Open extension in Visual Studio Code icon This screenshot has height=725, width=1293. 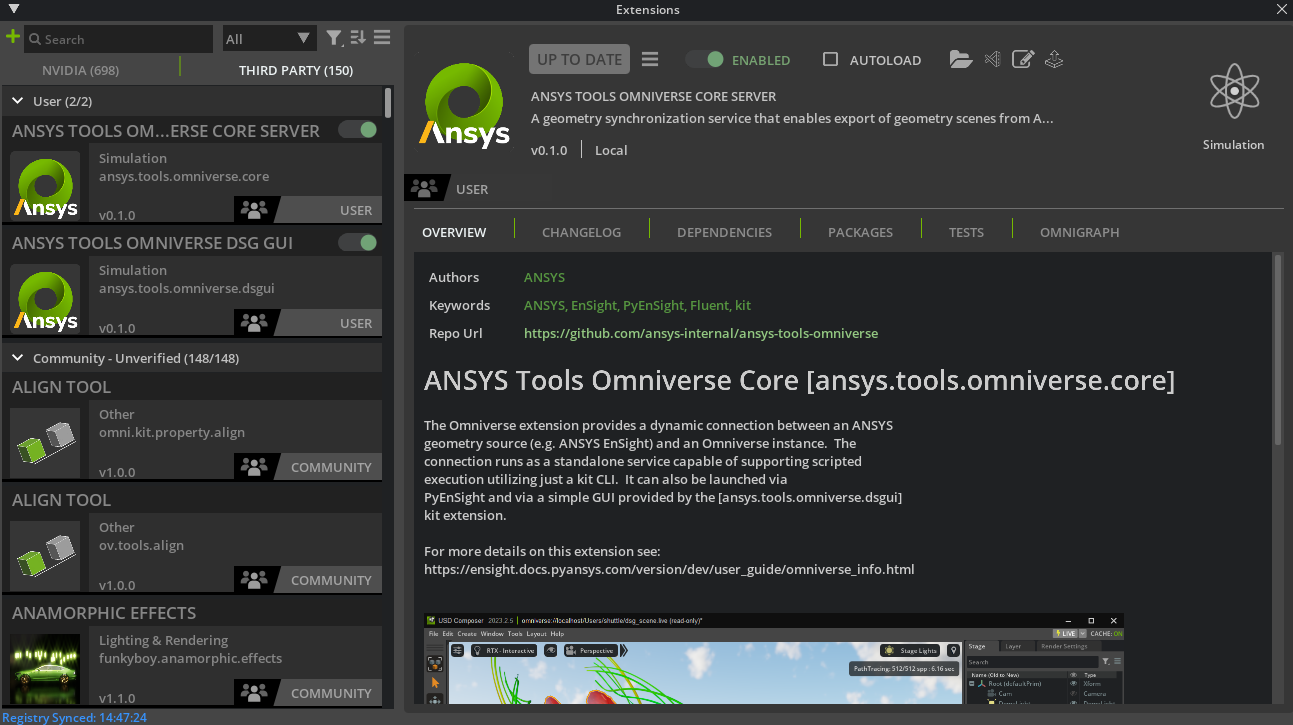click(x=992, y=59)
